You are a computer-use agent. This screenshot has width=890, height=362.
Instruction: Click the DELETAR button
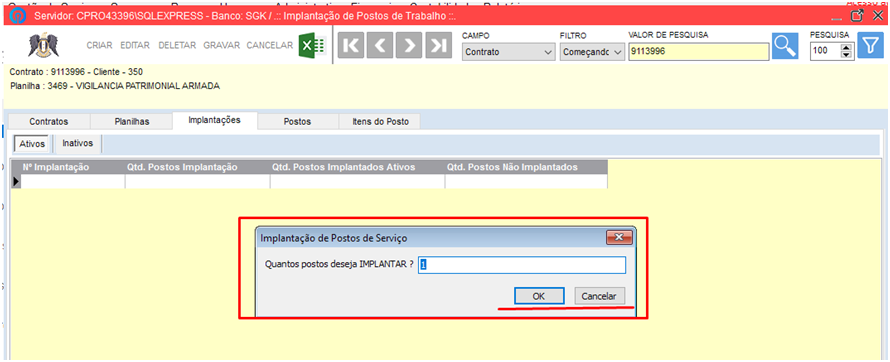click(177, 45)
